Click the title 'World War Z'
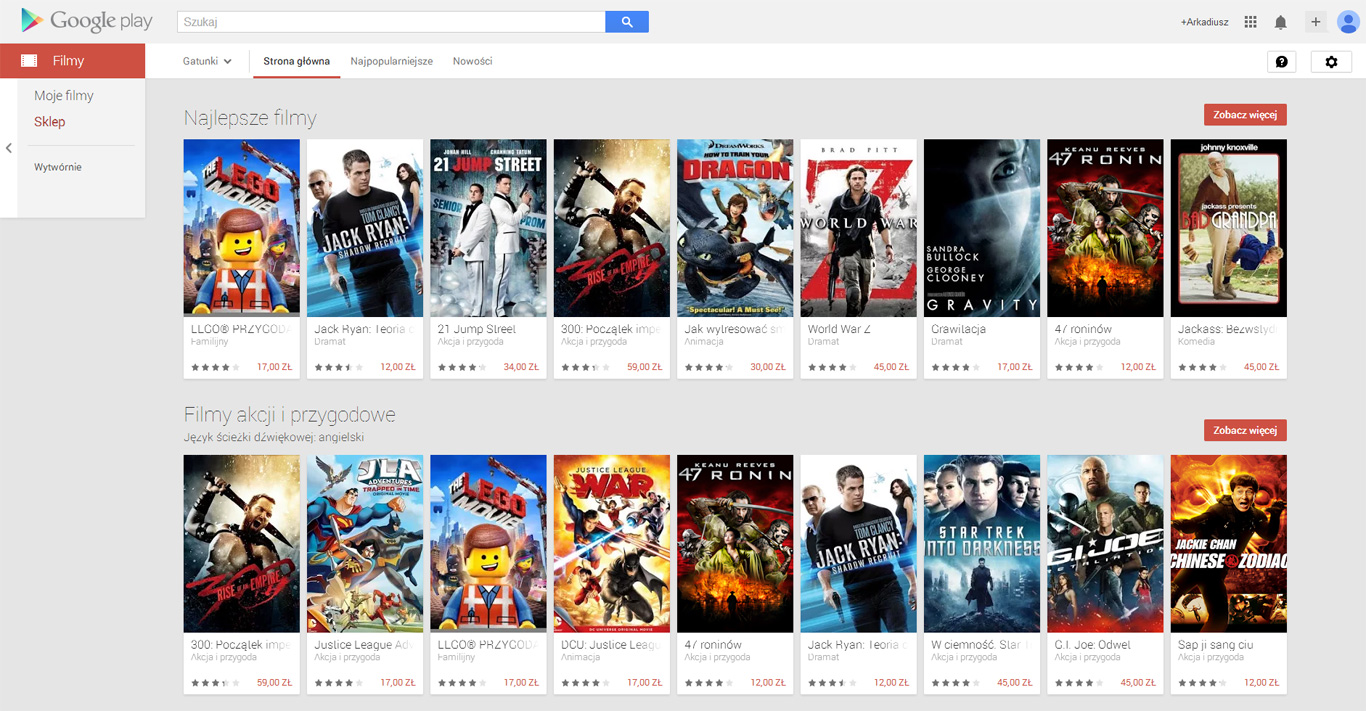Image resolution: width=1366 pixels, height=711 pixels. click(x=839, y=329)
